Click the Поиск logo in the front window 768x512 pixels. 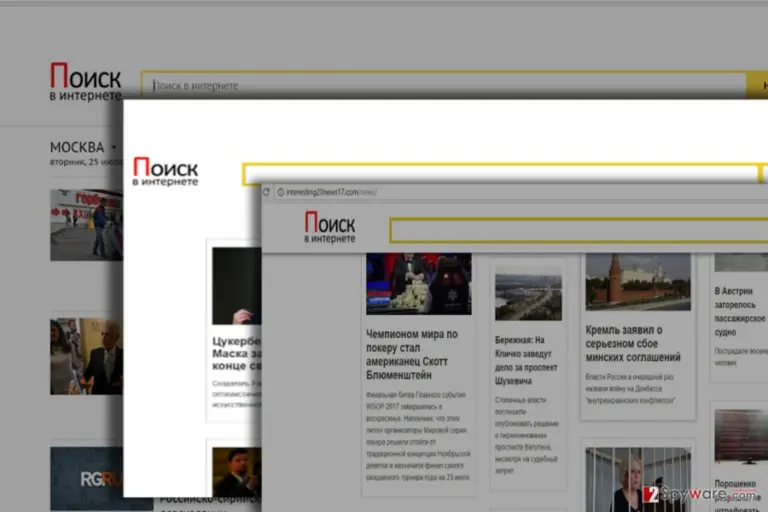tap(330, 227)
